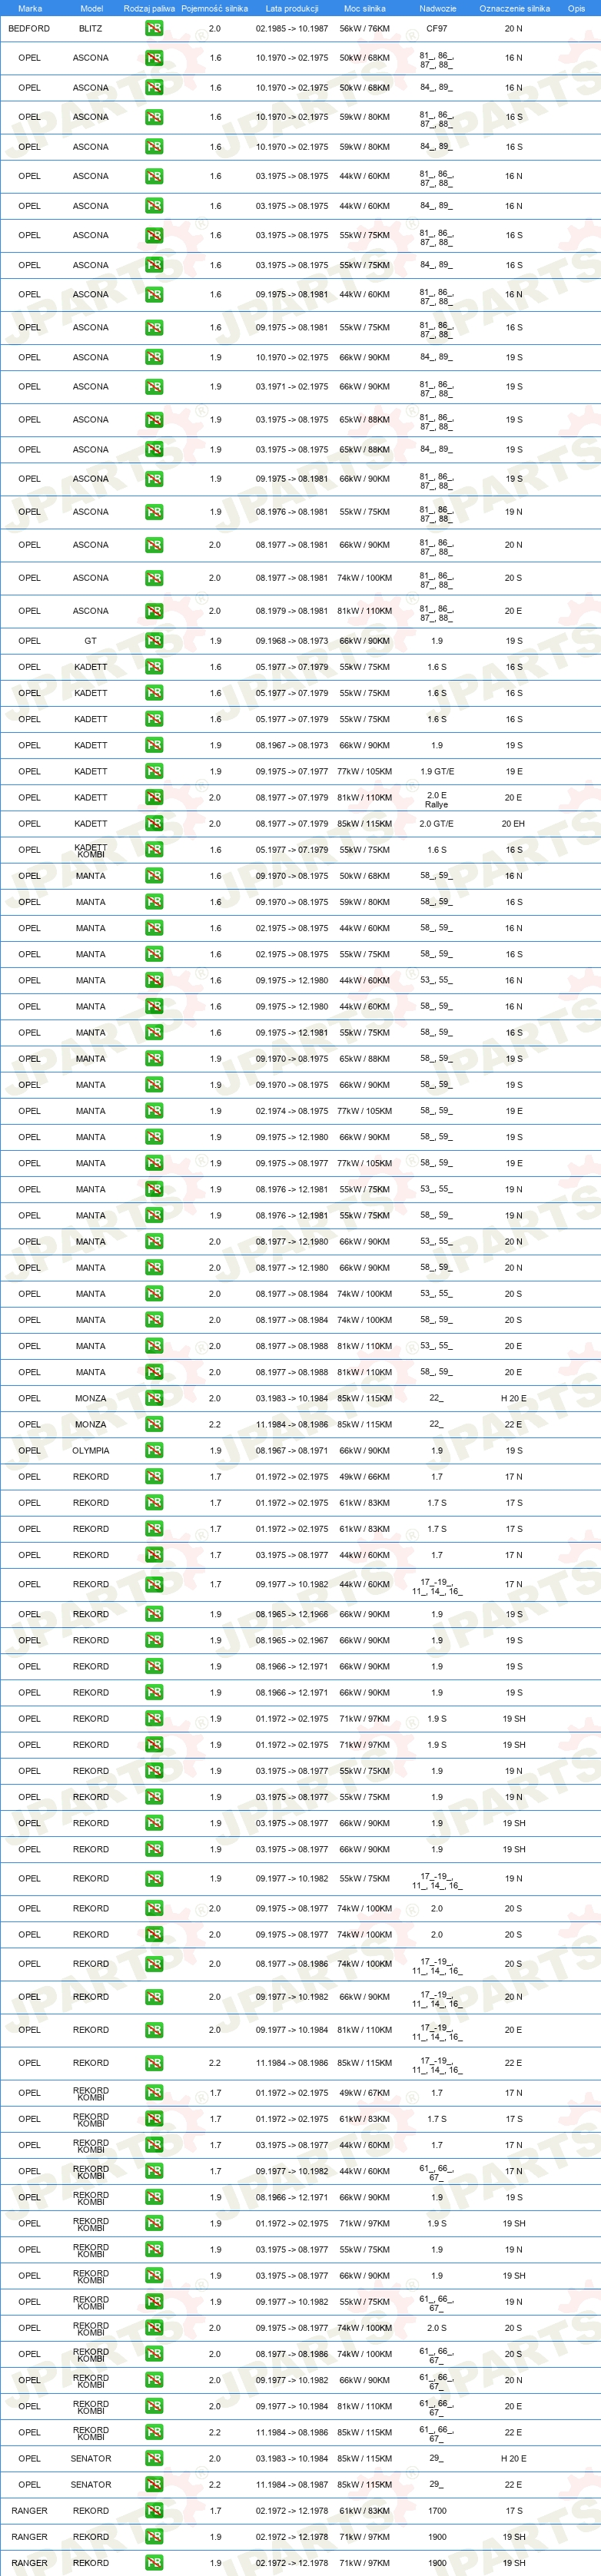The width and height of the screenshot is (601, 2576).
Task: Click fuel icon in SENATOR 2.2 row
Action: pyautogui.click(x=153, y=2484)
